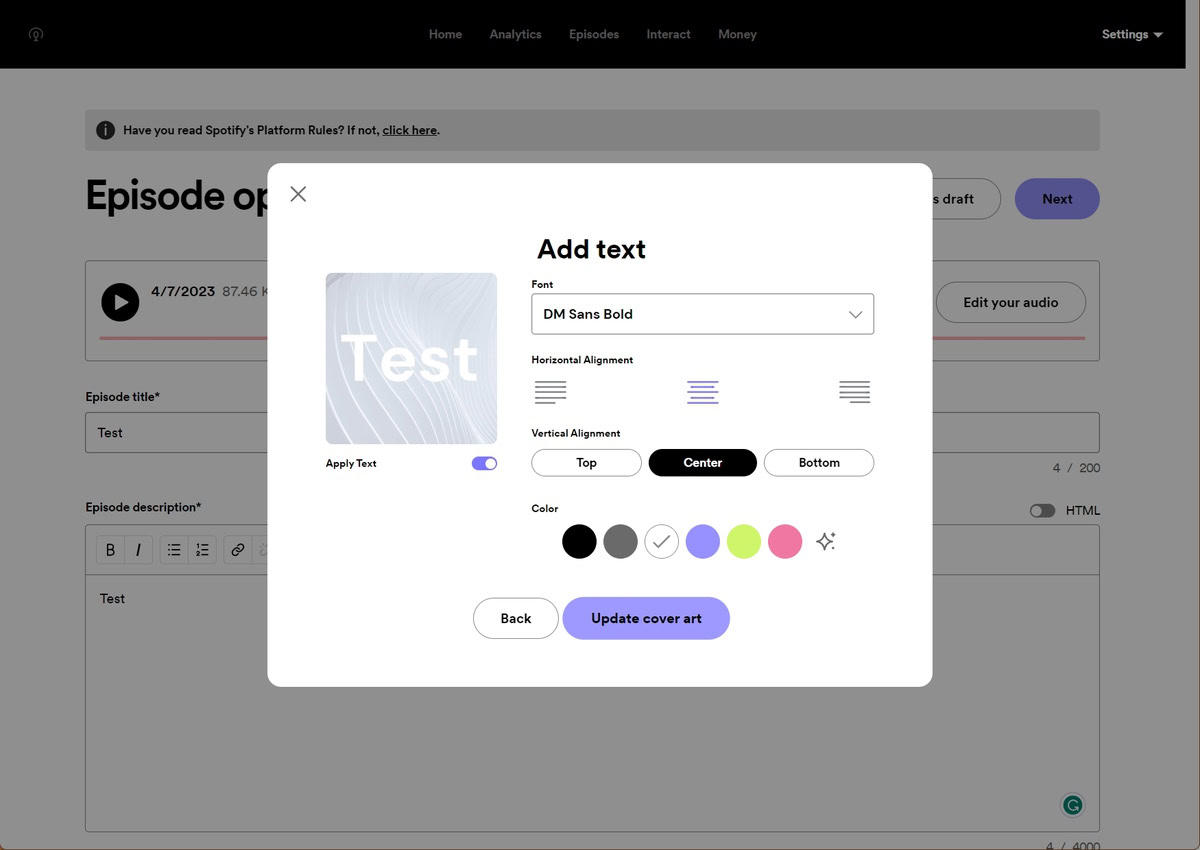Viewport: 1200px width, 850px height.
Task: Open the Font dropdown DM Sans Bold
Action: [x=703, y=314]
